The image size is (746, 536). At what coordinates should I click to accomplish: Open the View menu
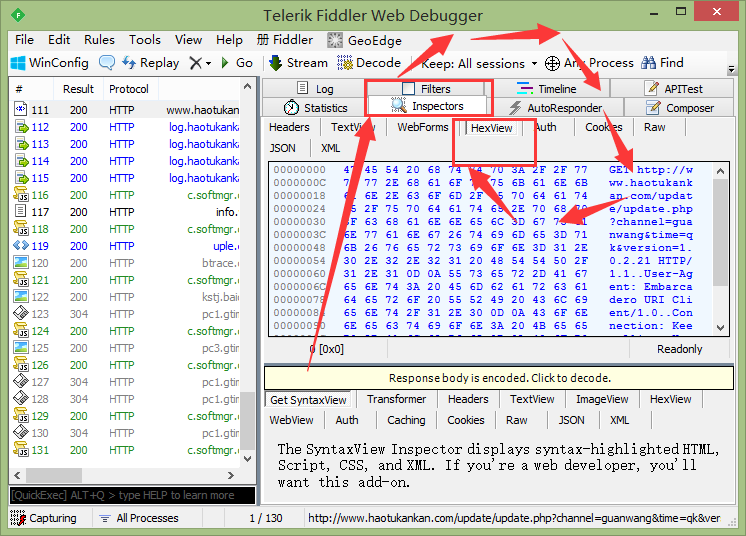click(188, 40)
